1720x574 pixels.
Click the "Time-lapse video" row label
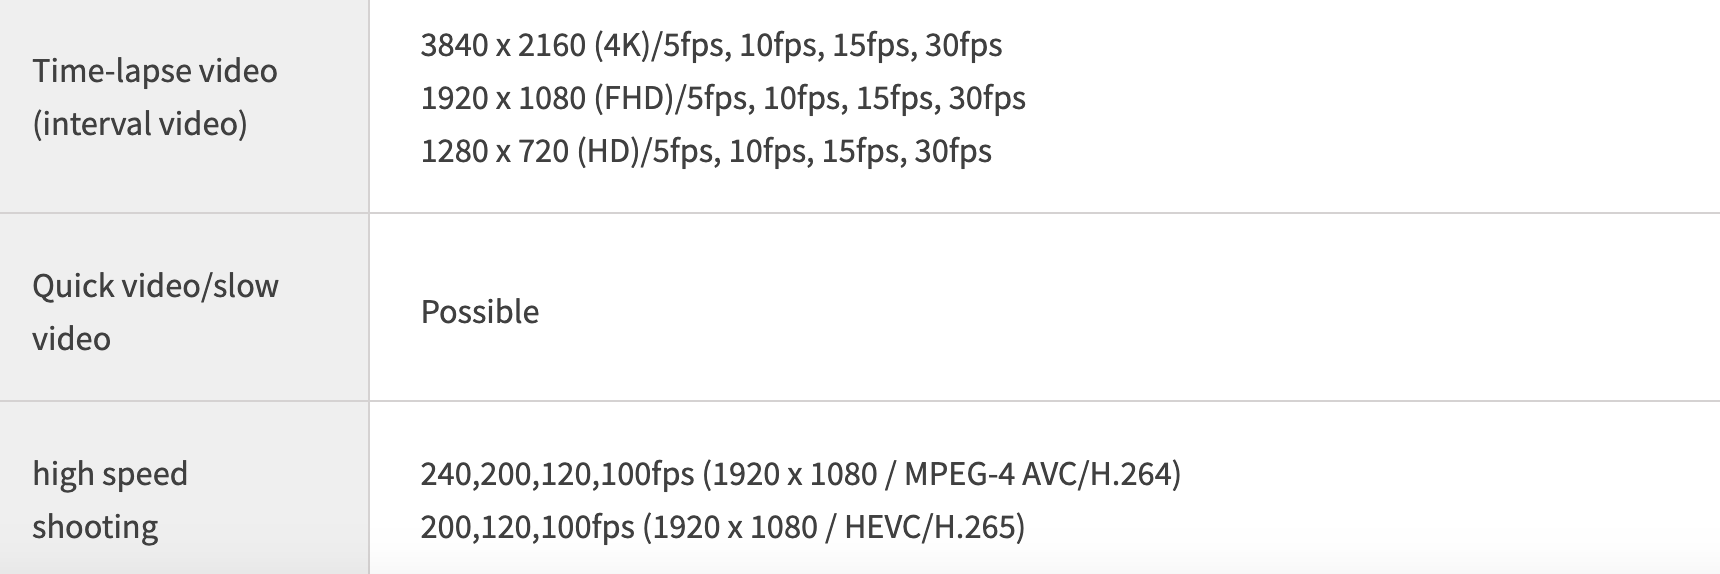(x=155, y=71)
